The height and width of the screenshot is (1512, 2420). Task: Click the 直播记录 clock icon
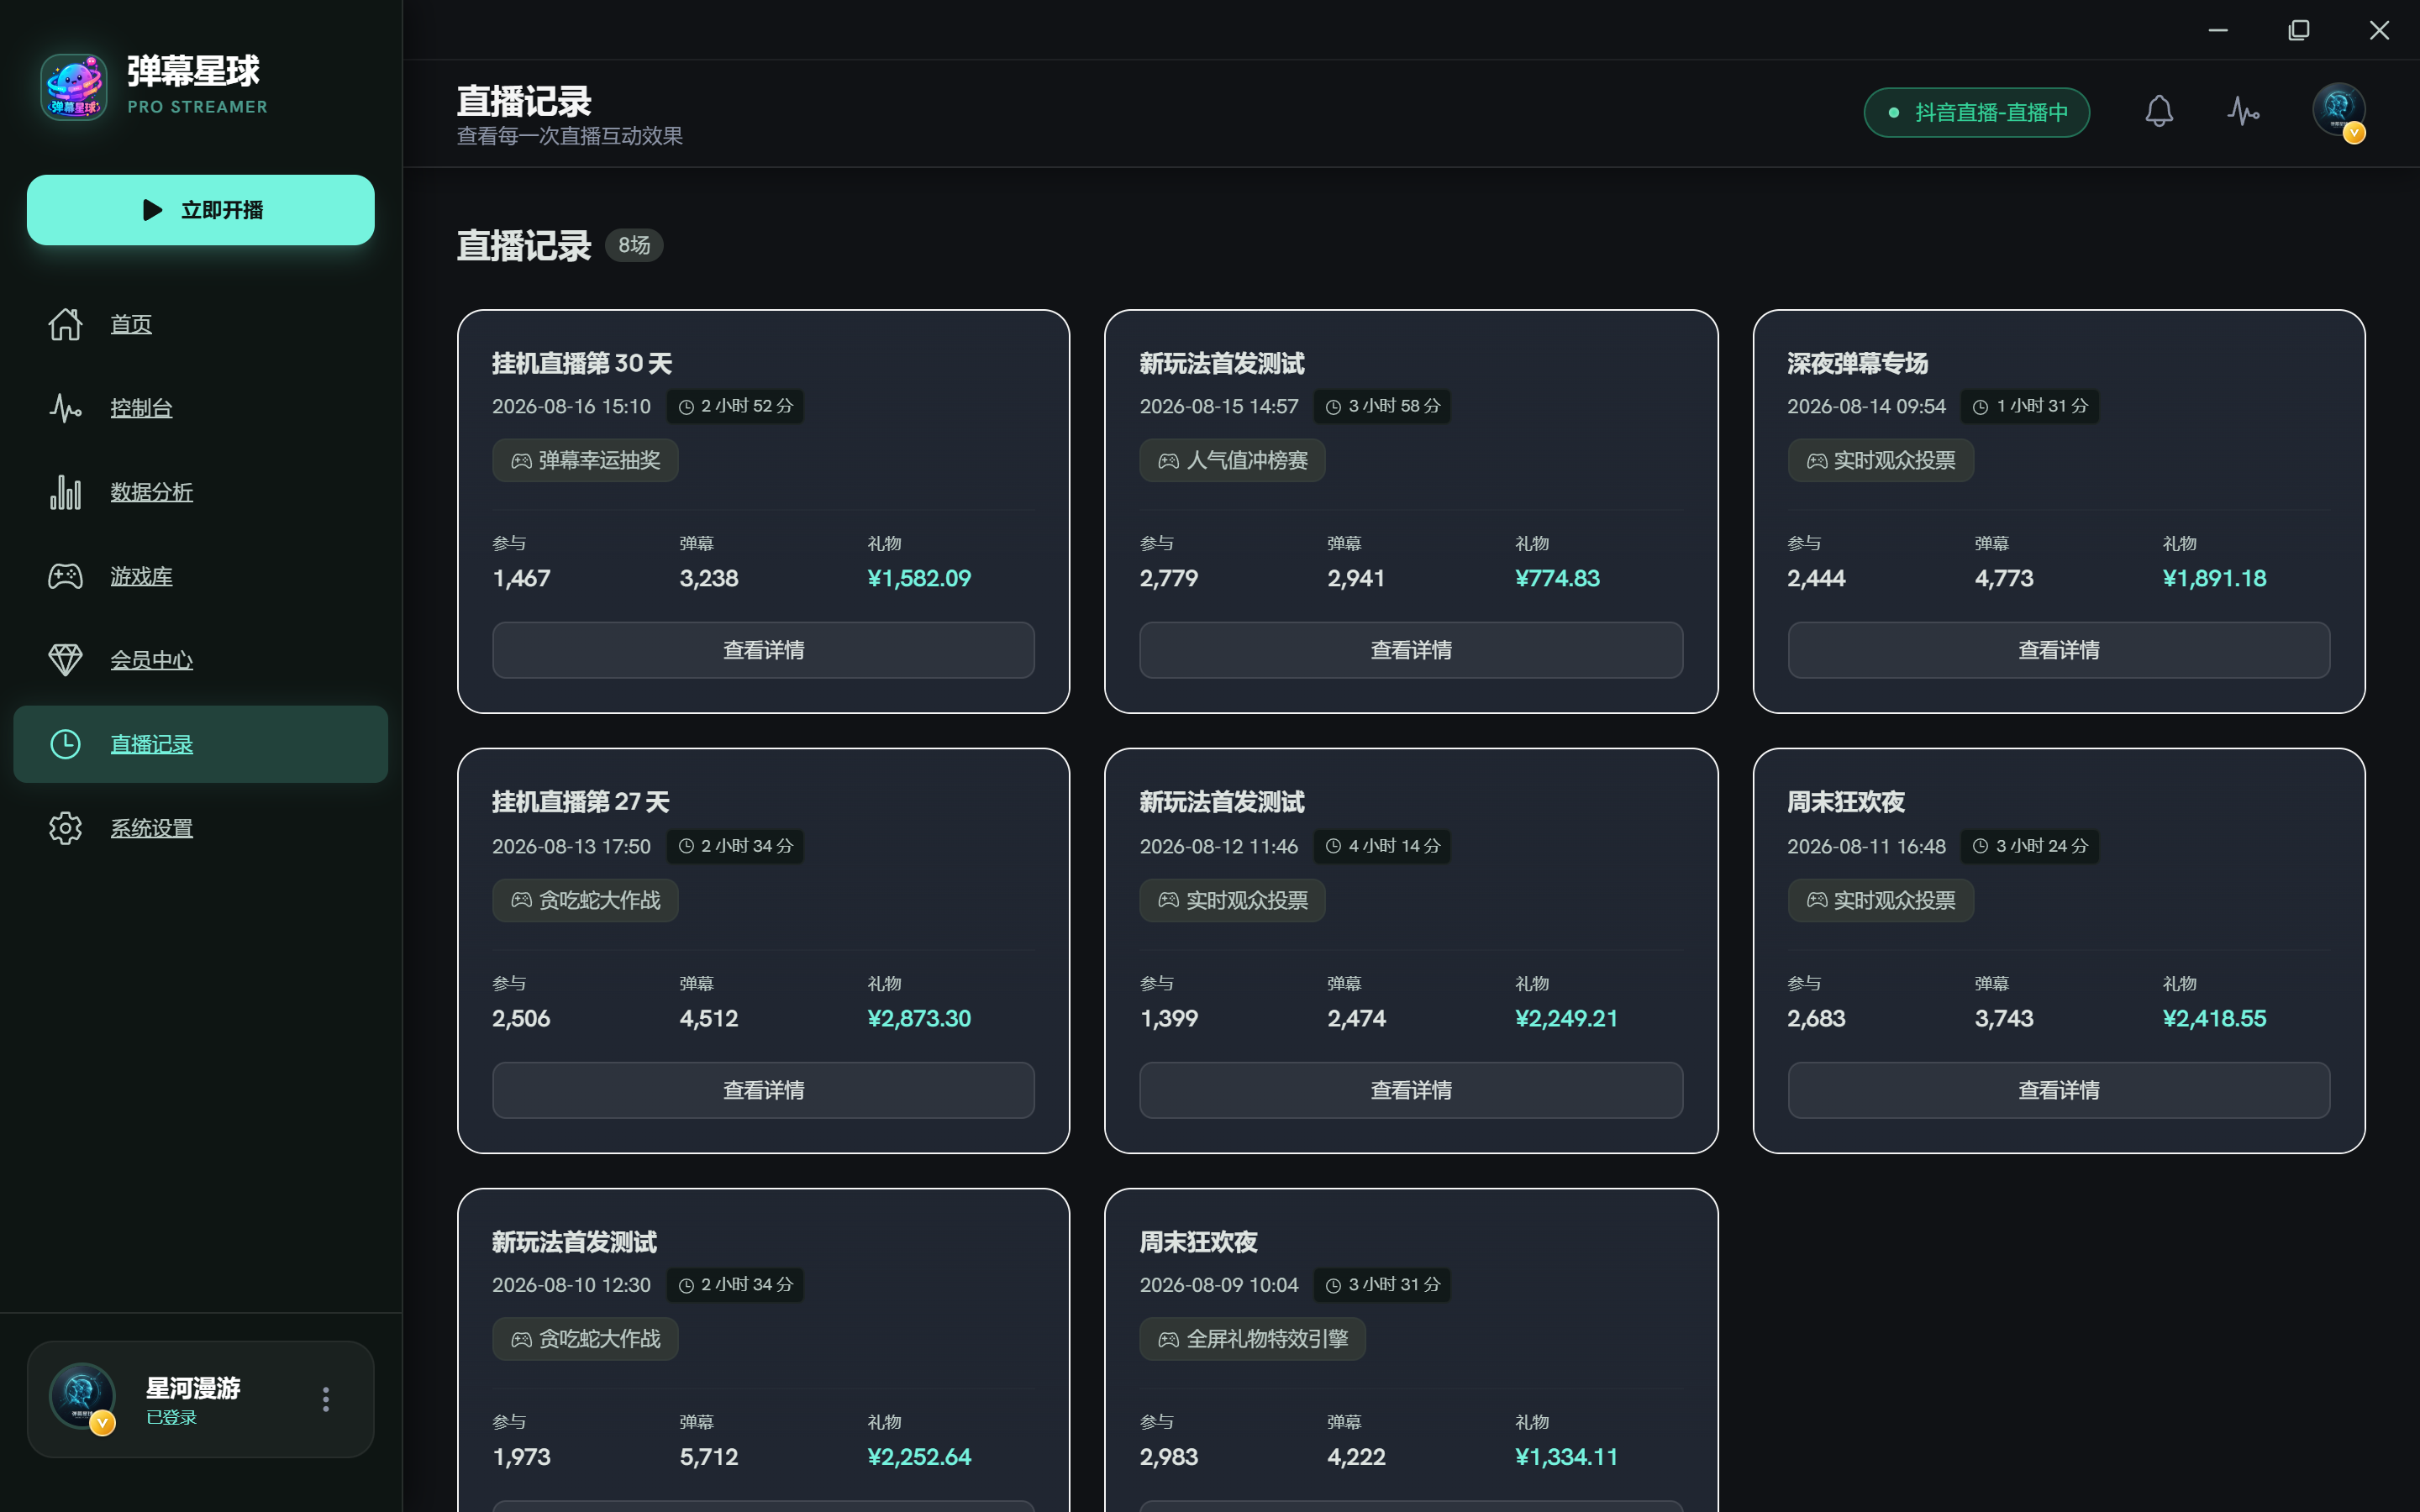65,744
